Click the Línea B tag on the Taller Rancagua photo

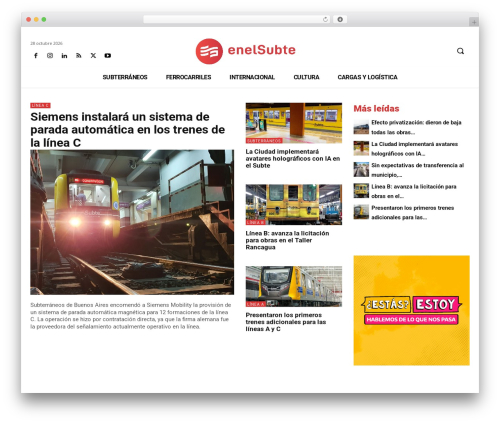pyautogui.click(x=256, y=222)
